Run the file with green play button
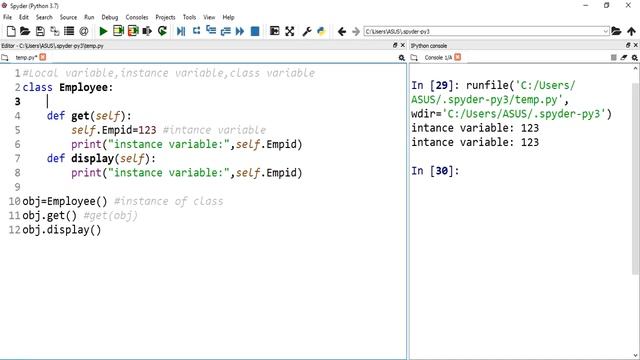Screen dimensions: 640x360 point(103,31)
